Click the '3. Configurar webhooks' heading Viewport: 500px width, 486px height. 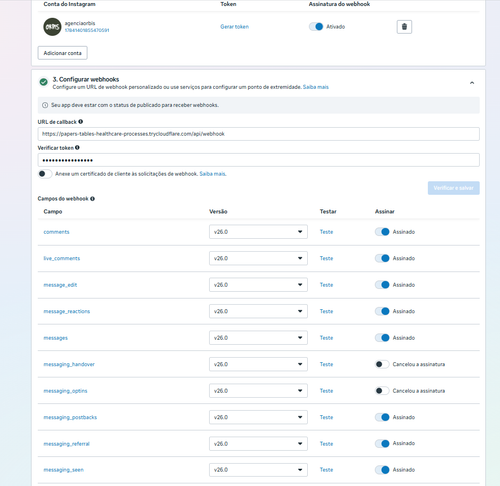point(86,79)
